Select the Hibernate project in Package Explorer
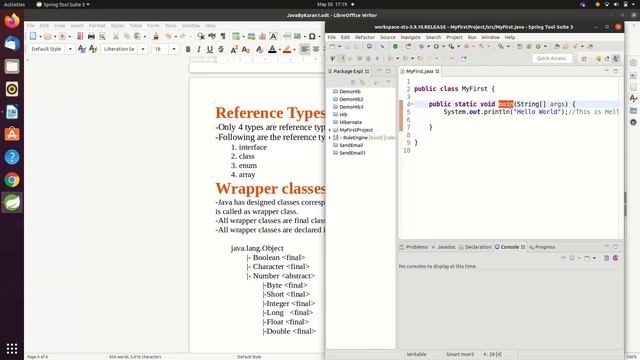640x360 pixels. pos(350,122)
